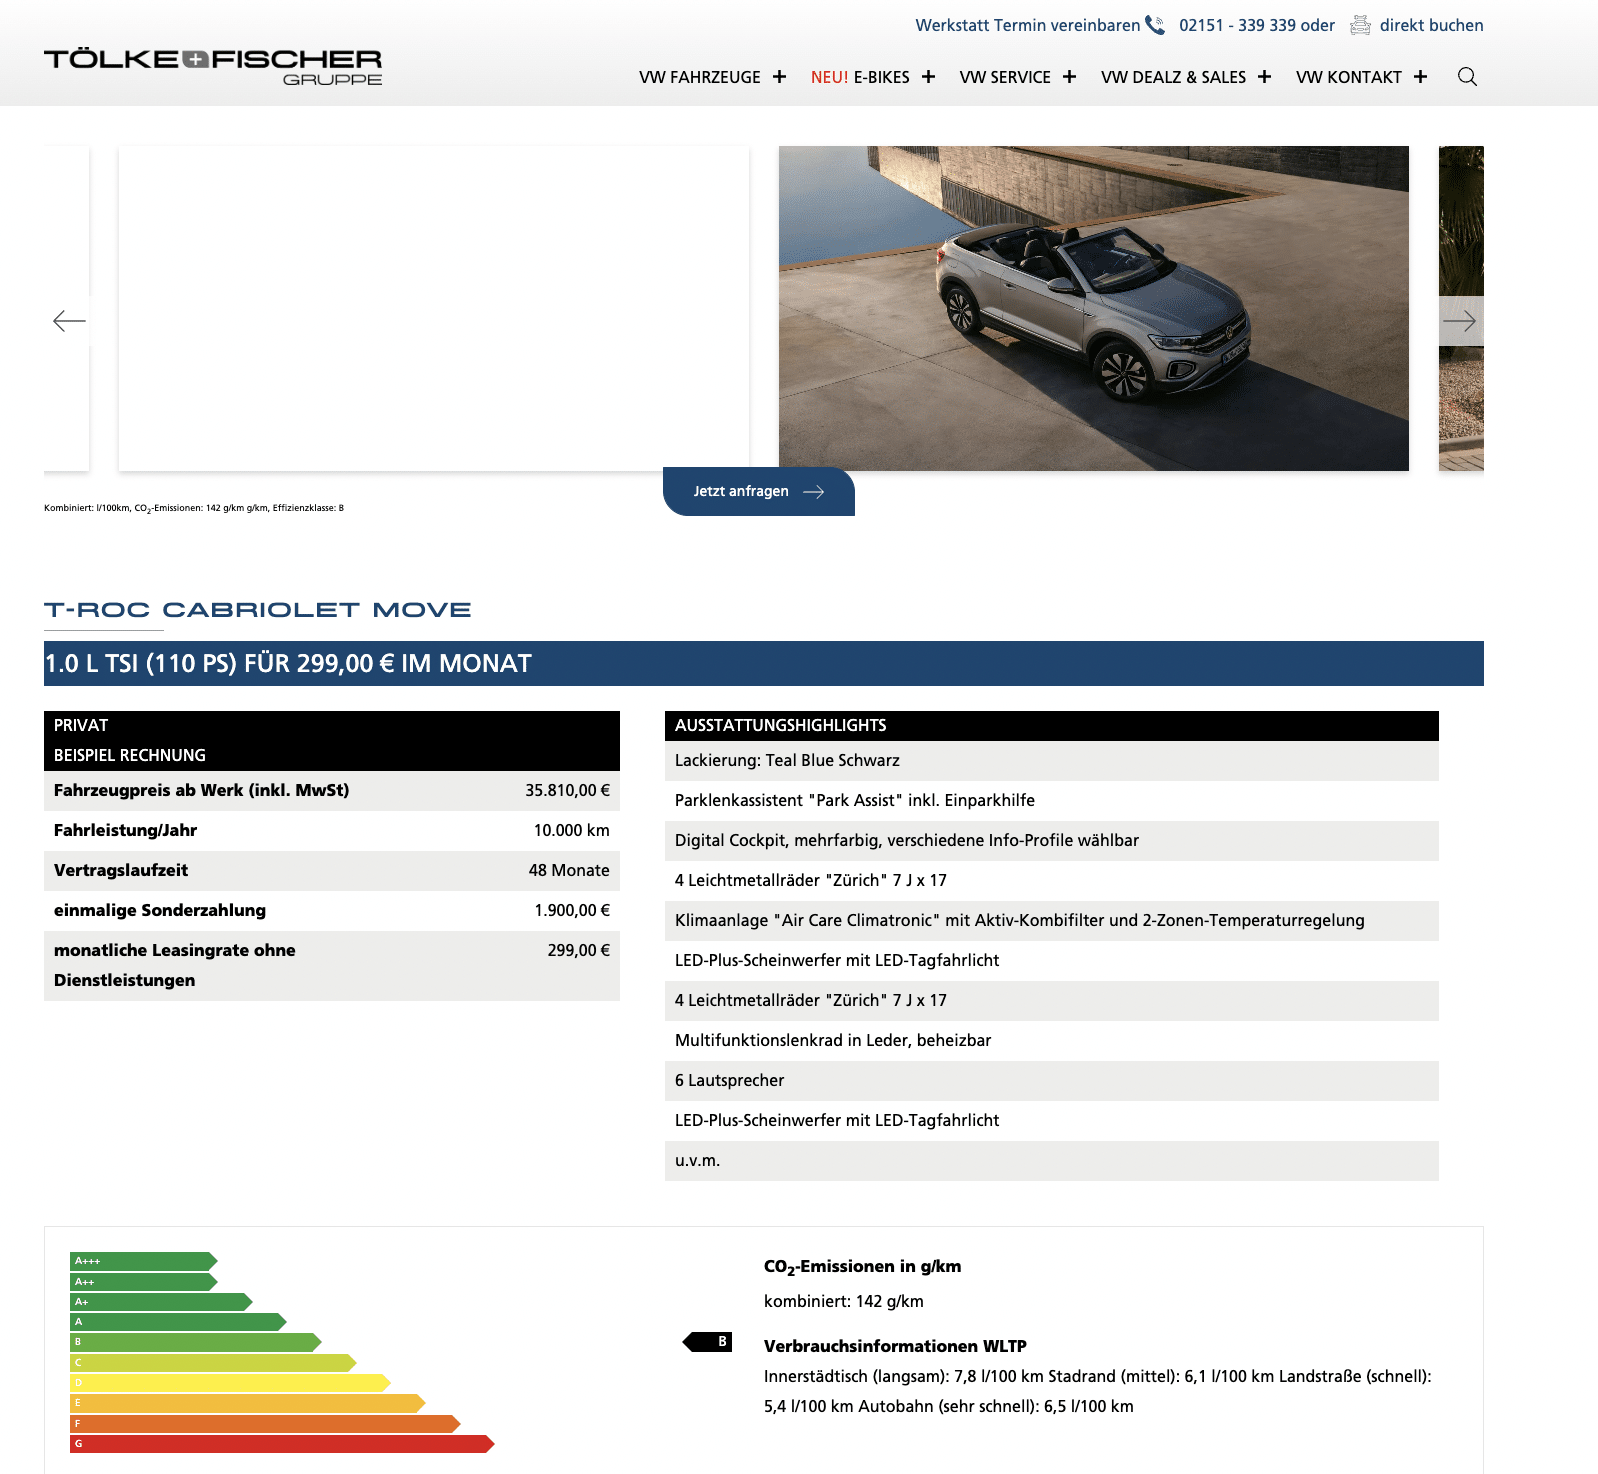
Task: Select the Vertragslaufzeit label
Action: pyautogui.click(x=121, y=870)
